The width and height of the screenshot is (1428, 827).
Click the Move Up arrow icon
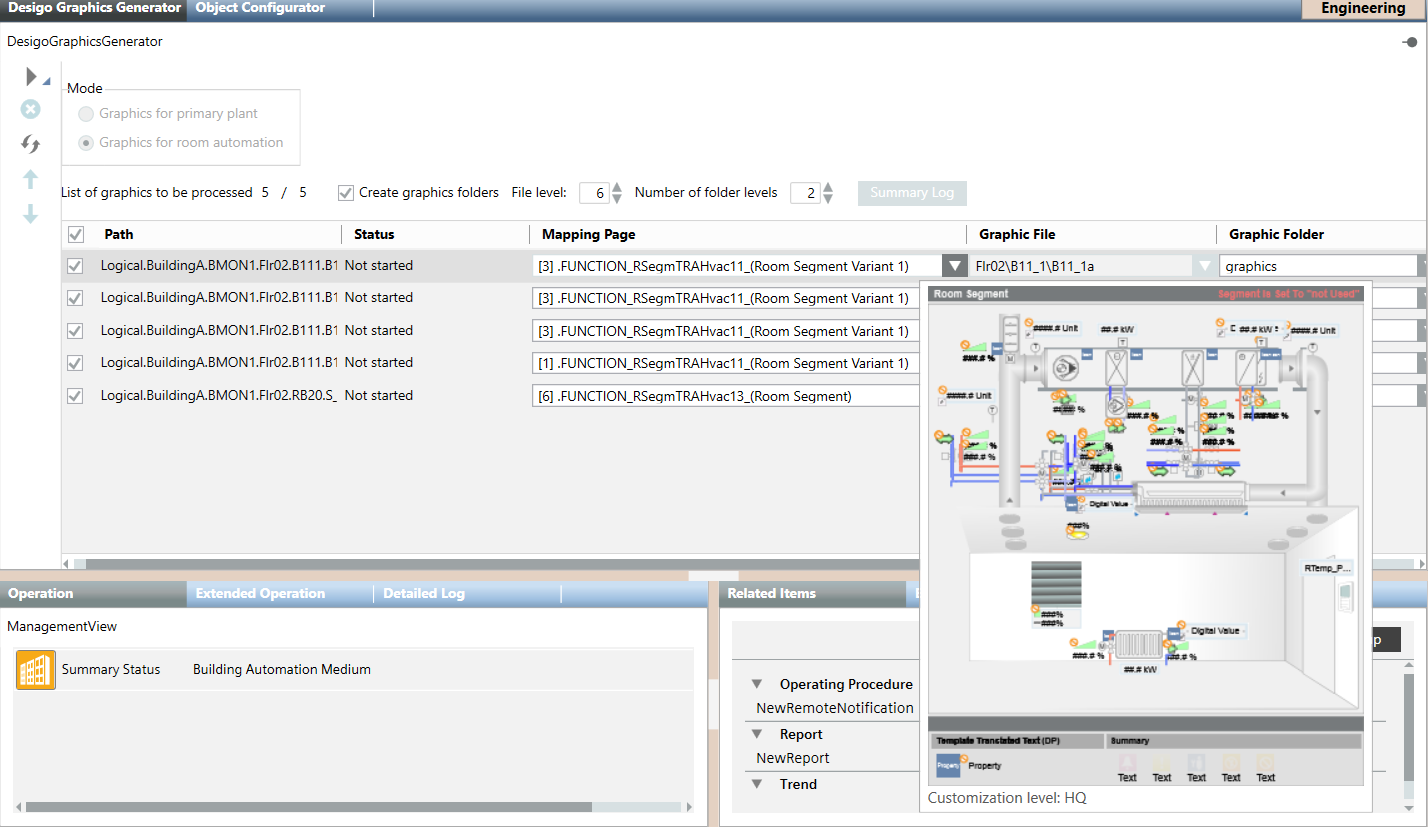tap(31, 179)
